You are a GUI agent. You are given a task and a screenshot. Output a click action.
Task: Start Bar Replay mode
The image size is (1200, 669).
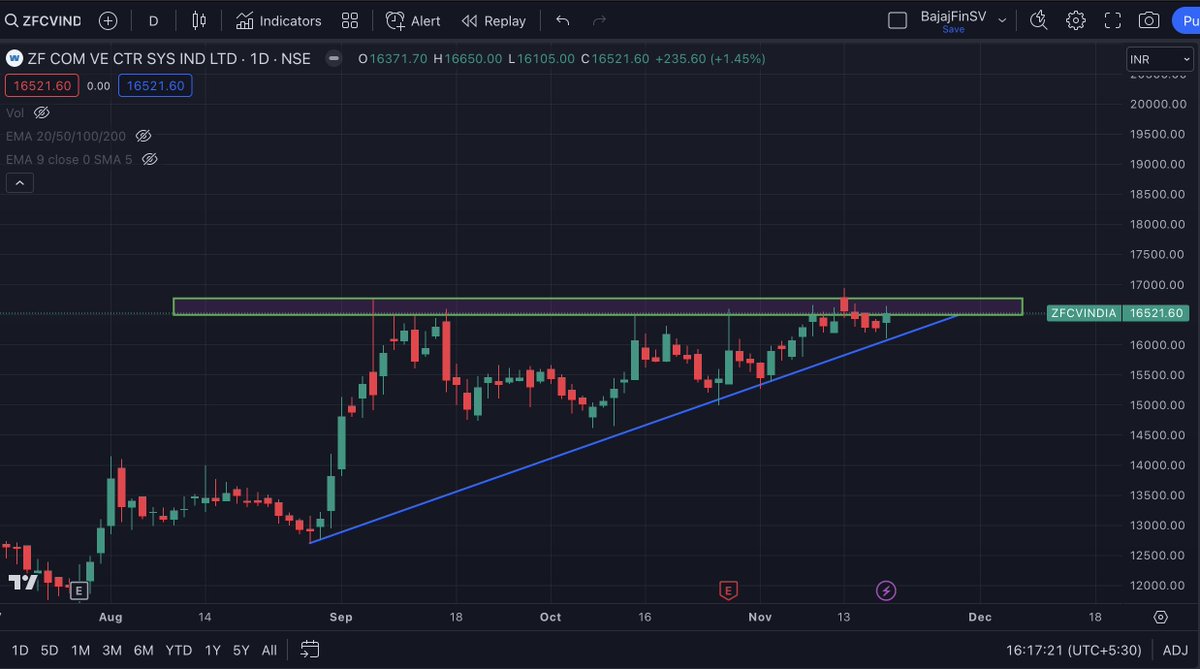(x=494, y=20)
